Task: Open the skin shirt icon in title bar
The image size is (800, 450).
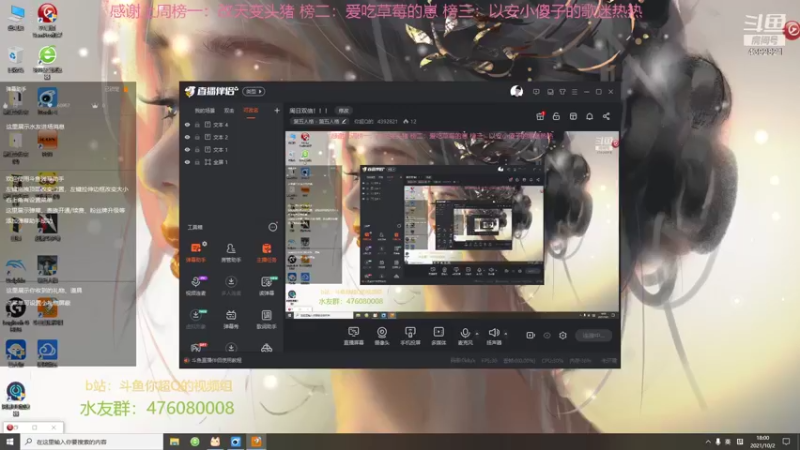Action: (562, 92)
